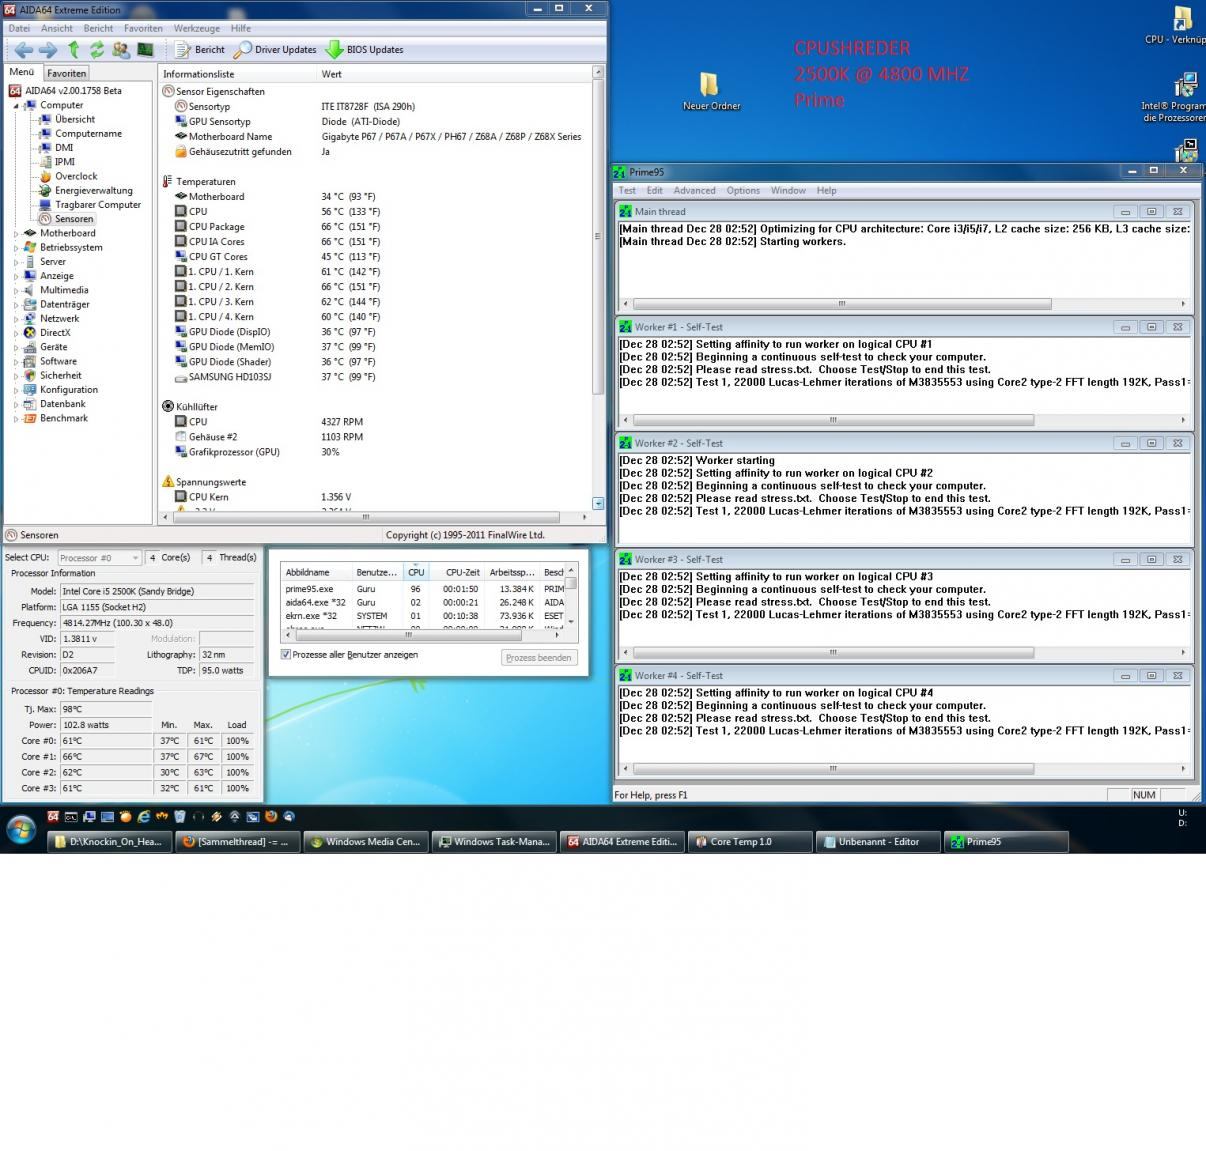Switch to the Menü tab
Screen dimensions: 1206x1151
22,72
